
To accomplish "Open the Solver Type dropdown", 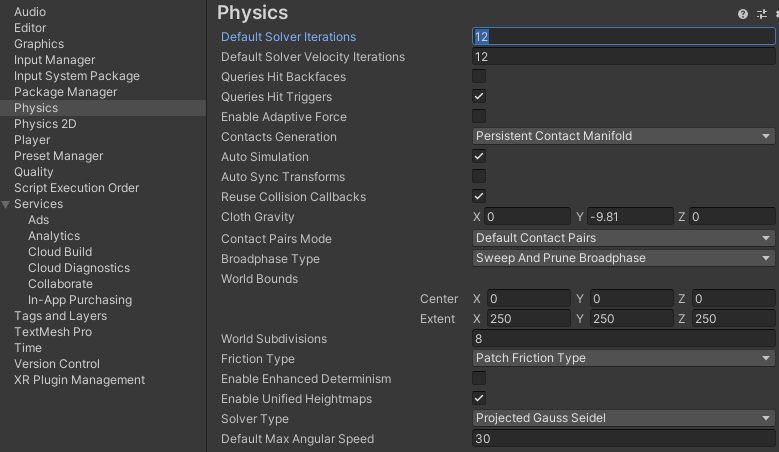I will 623,418.
